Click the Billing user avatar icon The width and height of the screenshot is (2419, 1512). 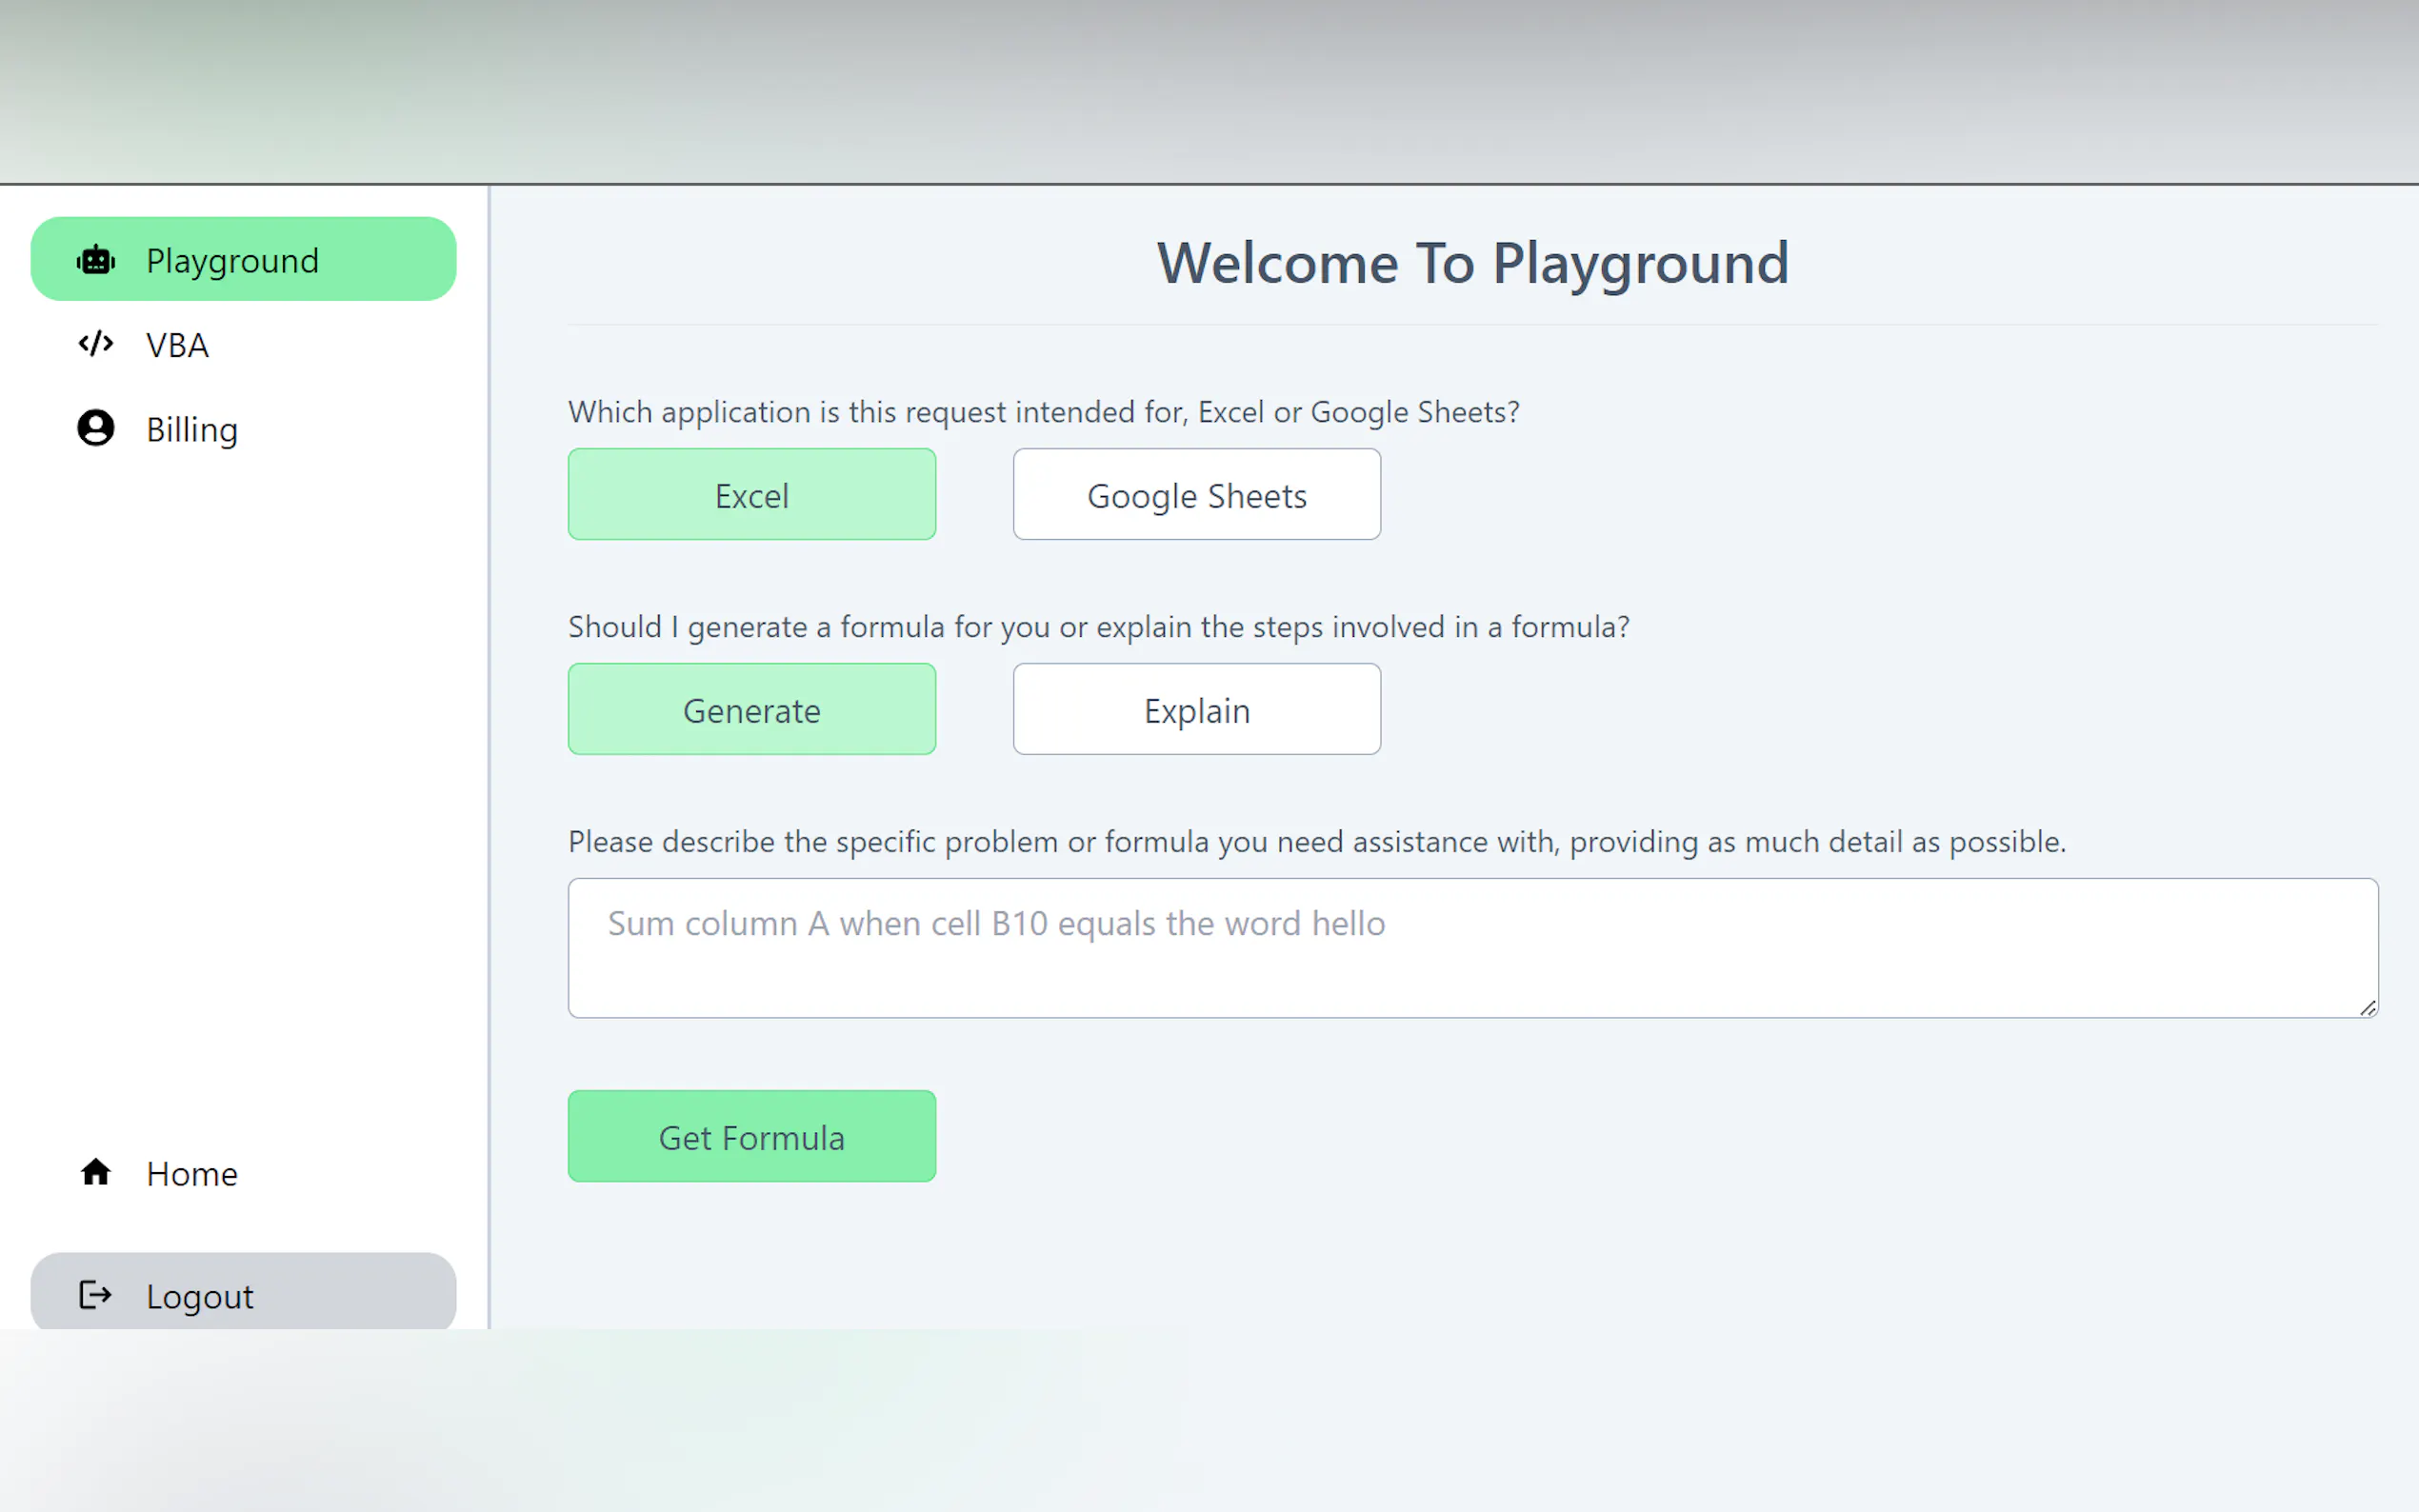[x=96, y=428]
